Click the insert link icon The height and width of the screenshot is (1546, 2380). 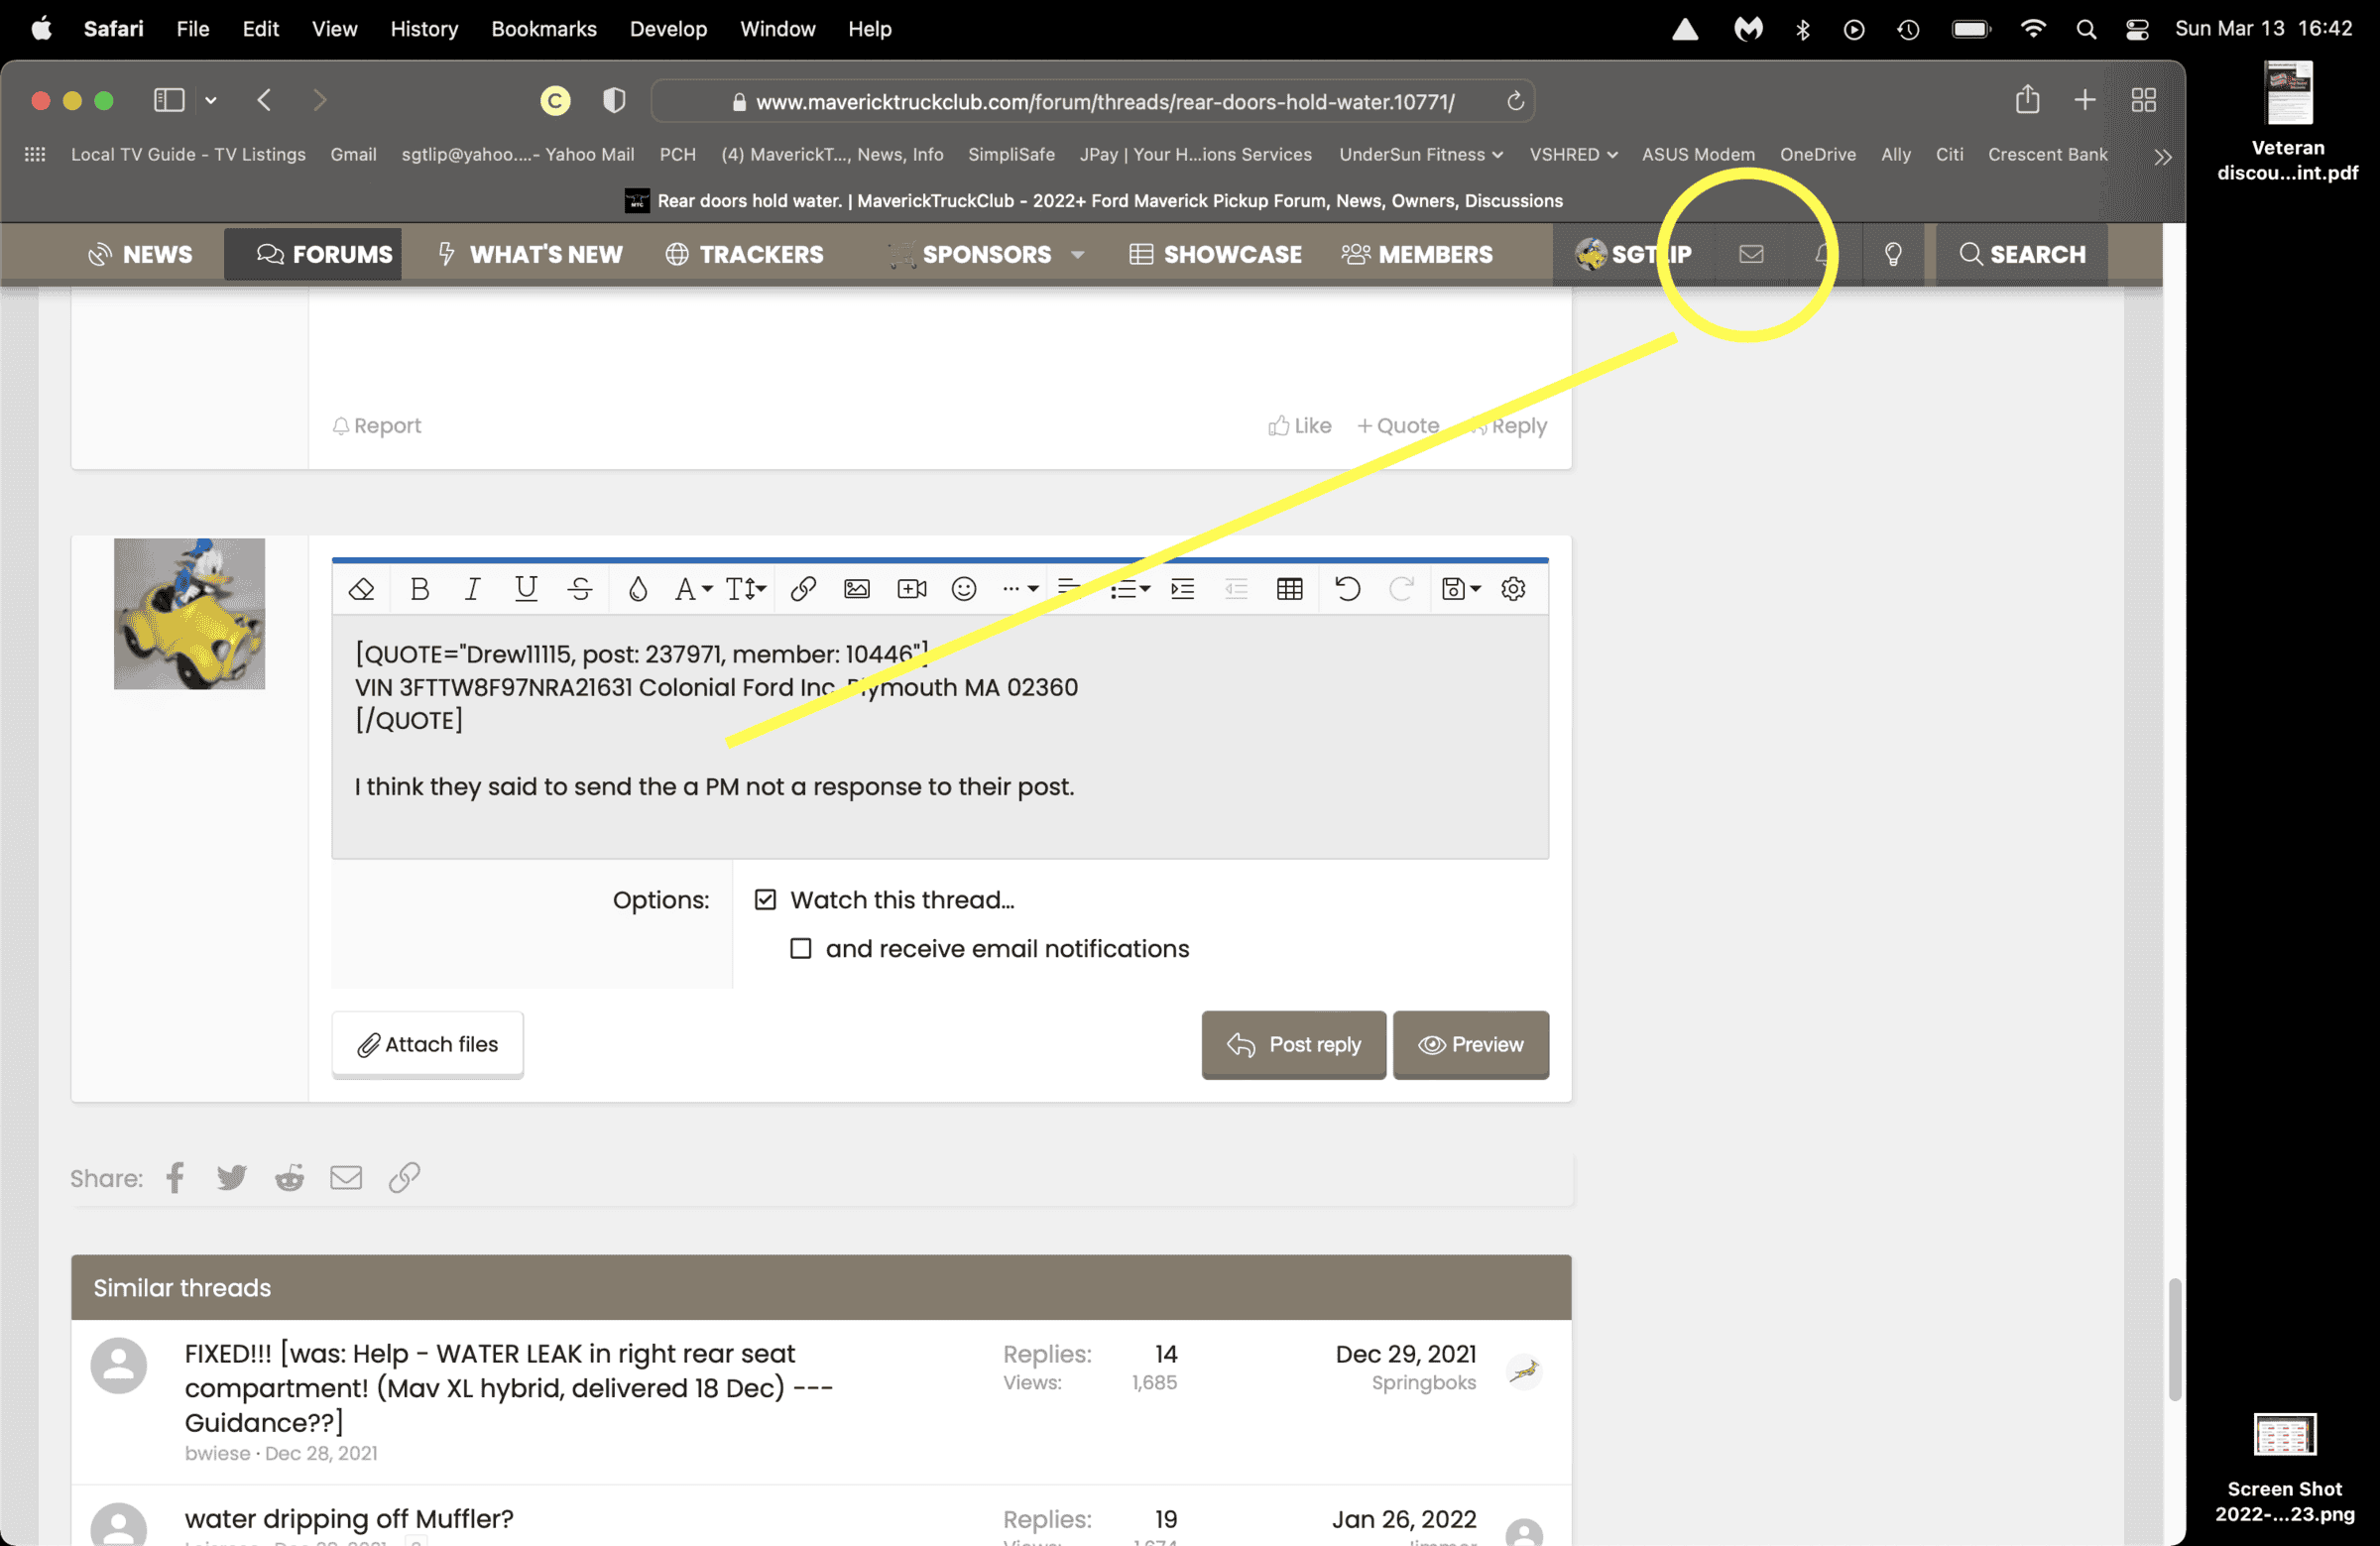tap(803, 589)
